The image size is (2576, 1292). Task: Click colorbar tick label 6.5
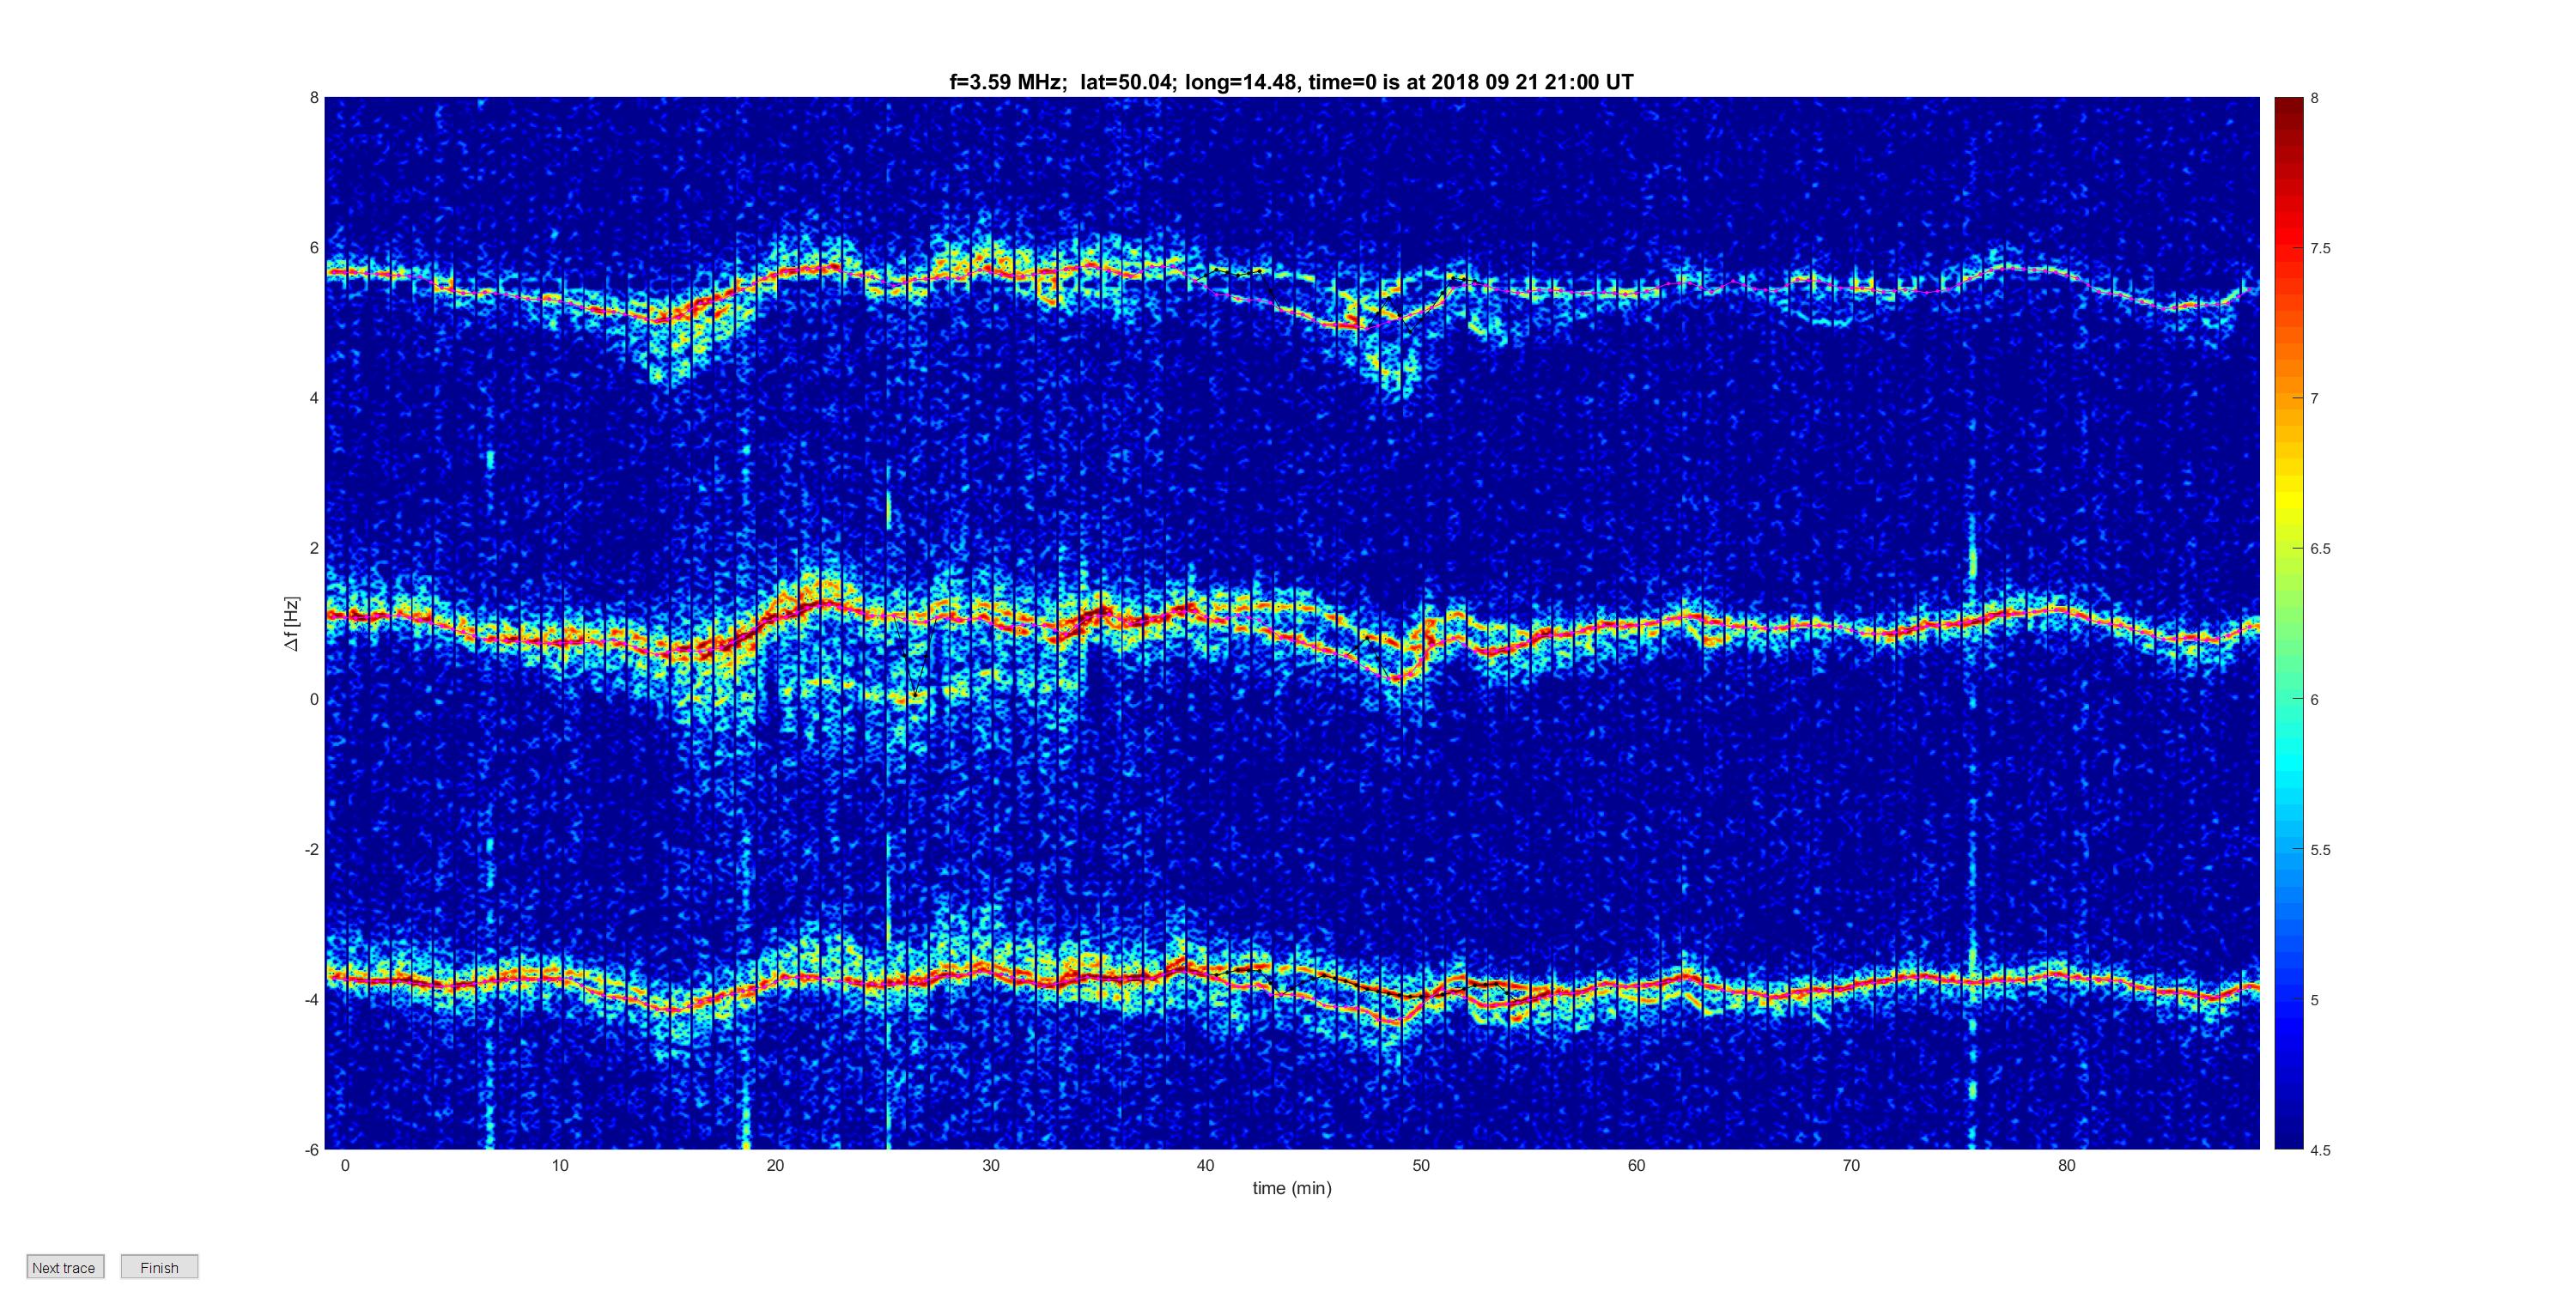coord(2320,549)
